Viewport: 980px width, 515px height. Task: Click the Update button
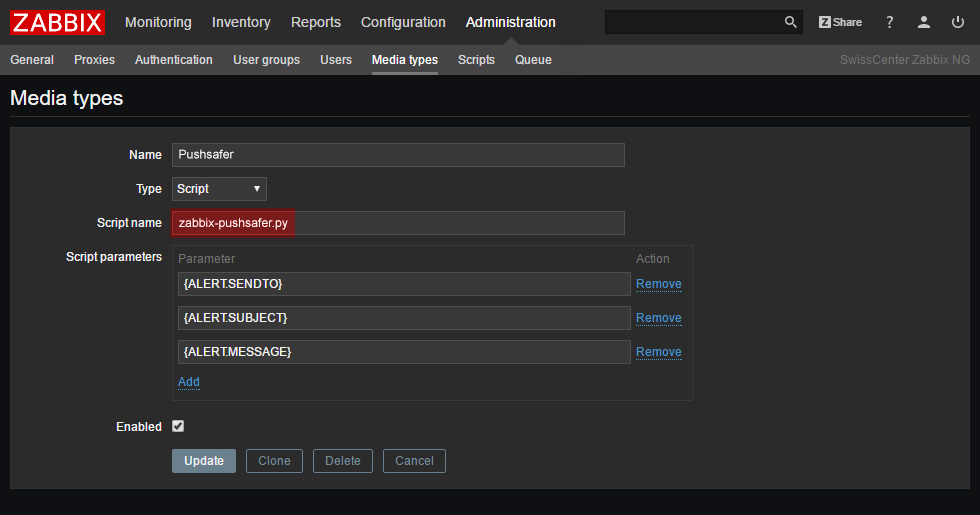[204, 461]
